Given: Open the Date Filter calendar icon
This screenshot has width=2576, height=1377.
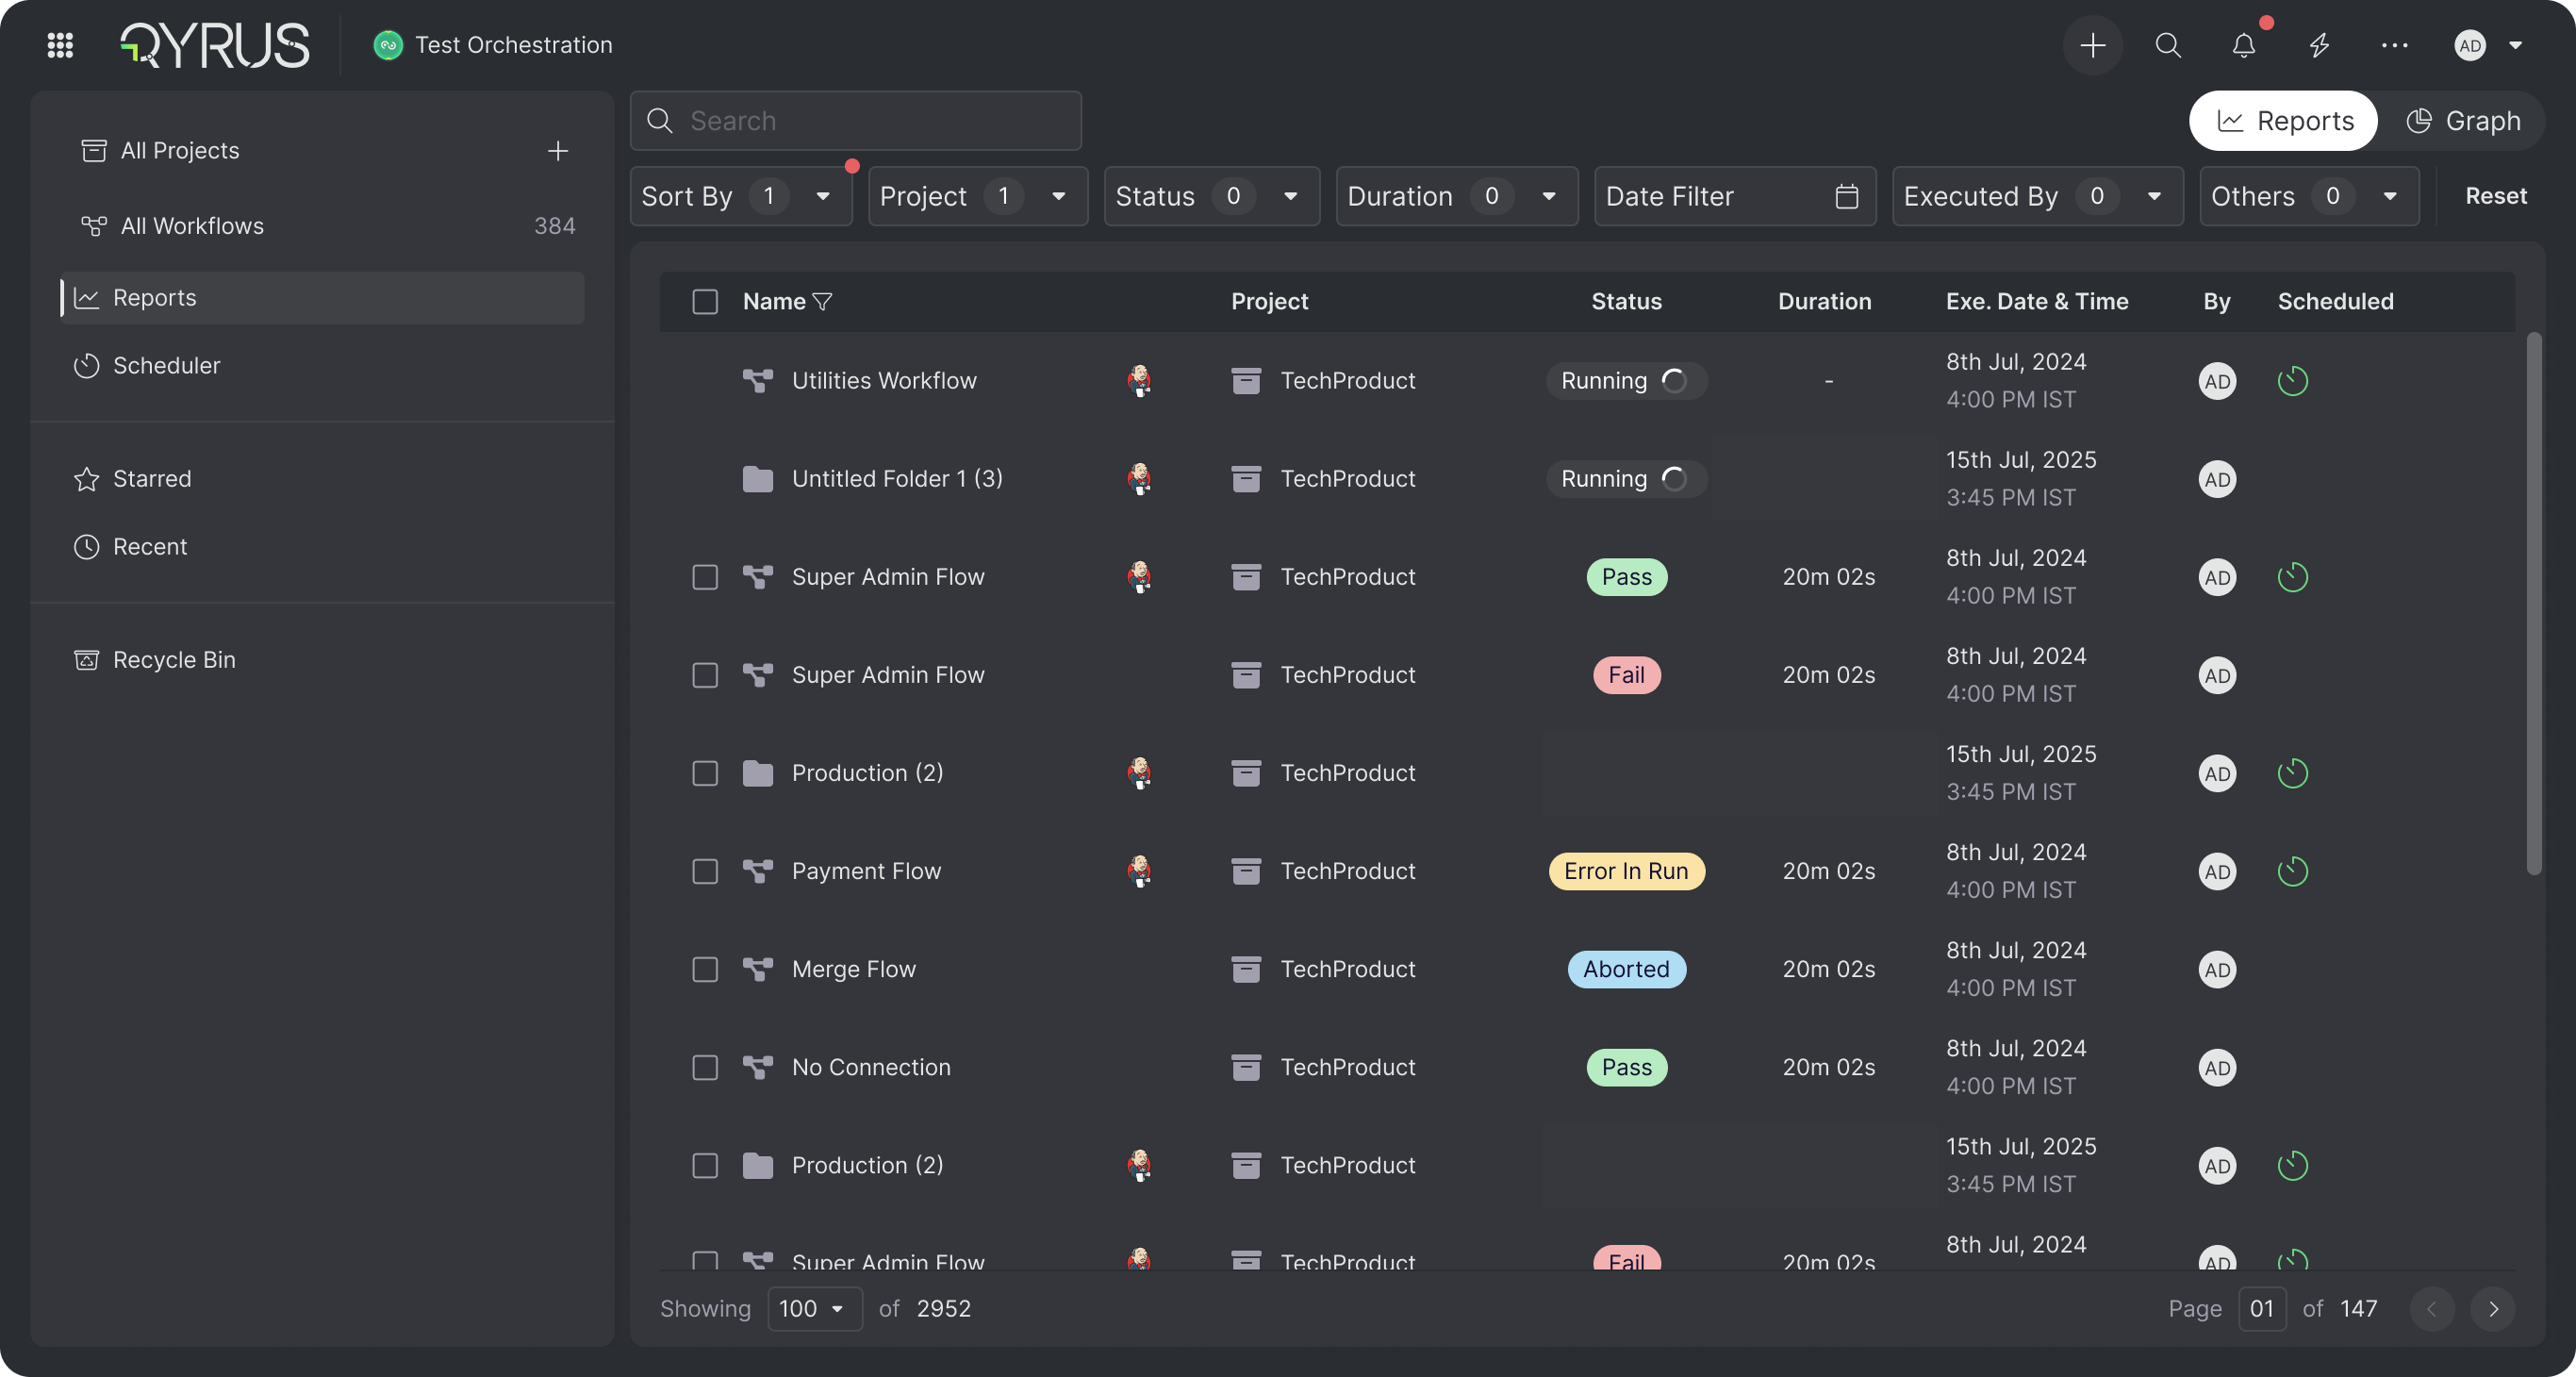Looking at the screenshot, I should 1847,196.
